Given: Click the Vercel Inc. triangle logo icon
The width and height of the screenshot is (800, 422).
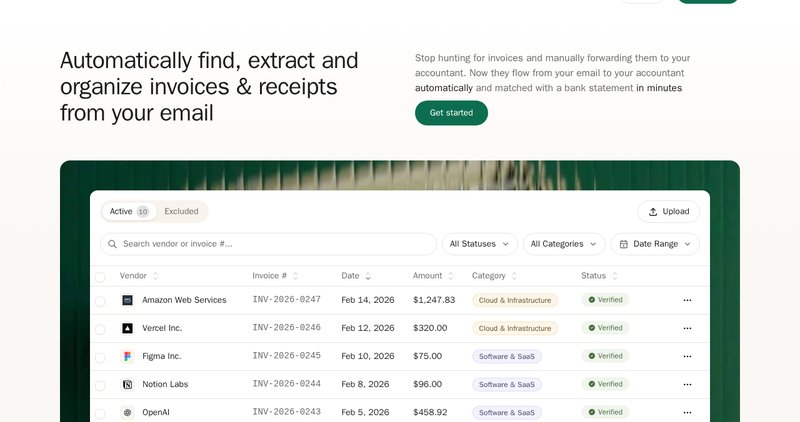Looking at the screenshot, I should (127, 328).
